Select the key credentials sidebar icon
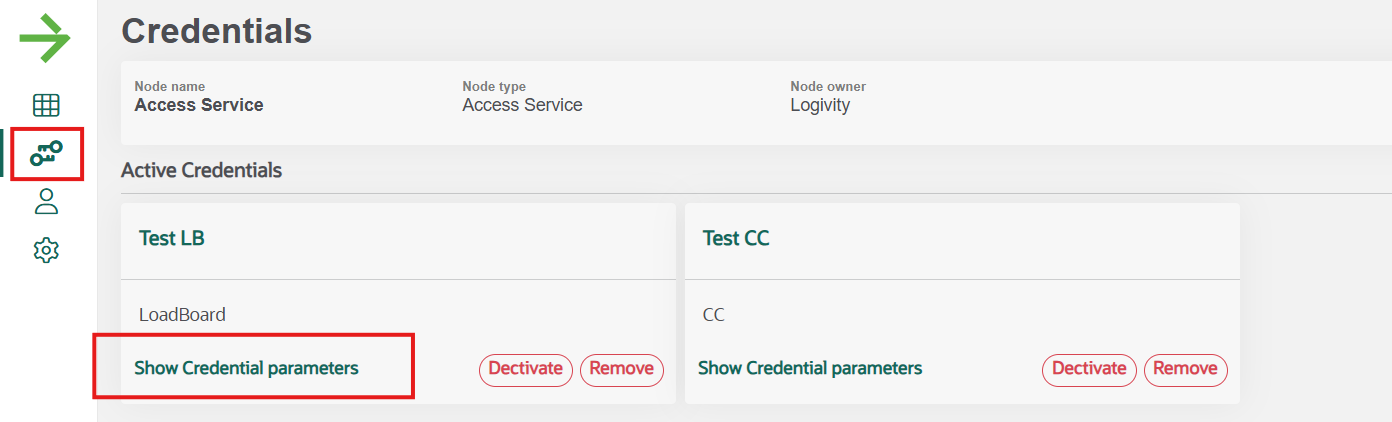 pos(46,153)
